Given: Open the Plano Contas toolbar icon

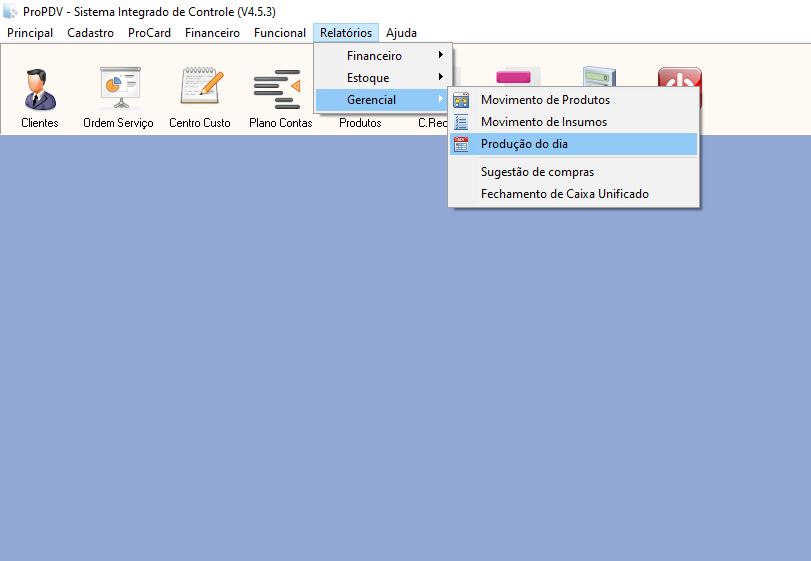Looking at the screenshot, I should 278,89.
